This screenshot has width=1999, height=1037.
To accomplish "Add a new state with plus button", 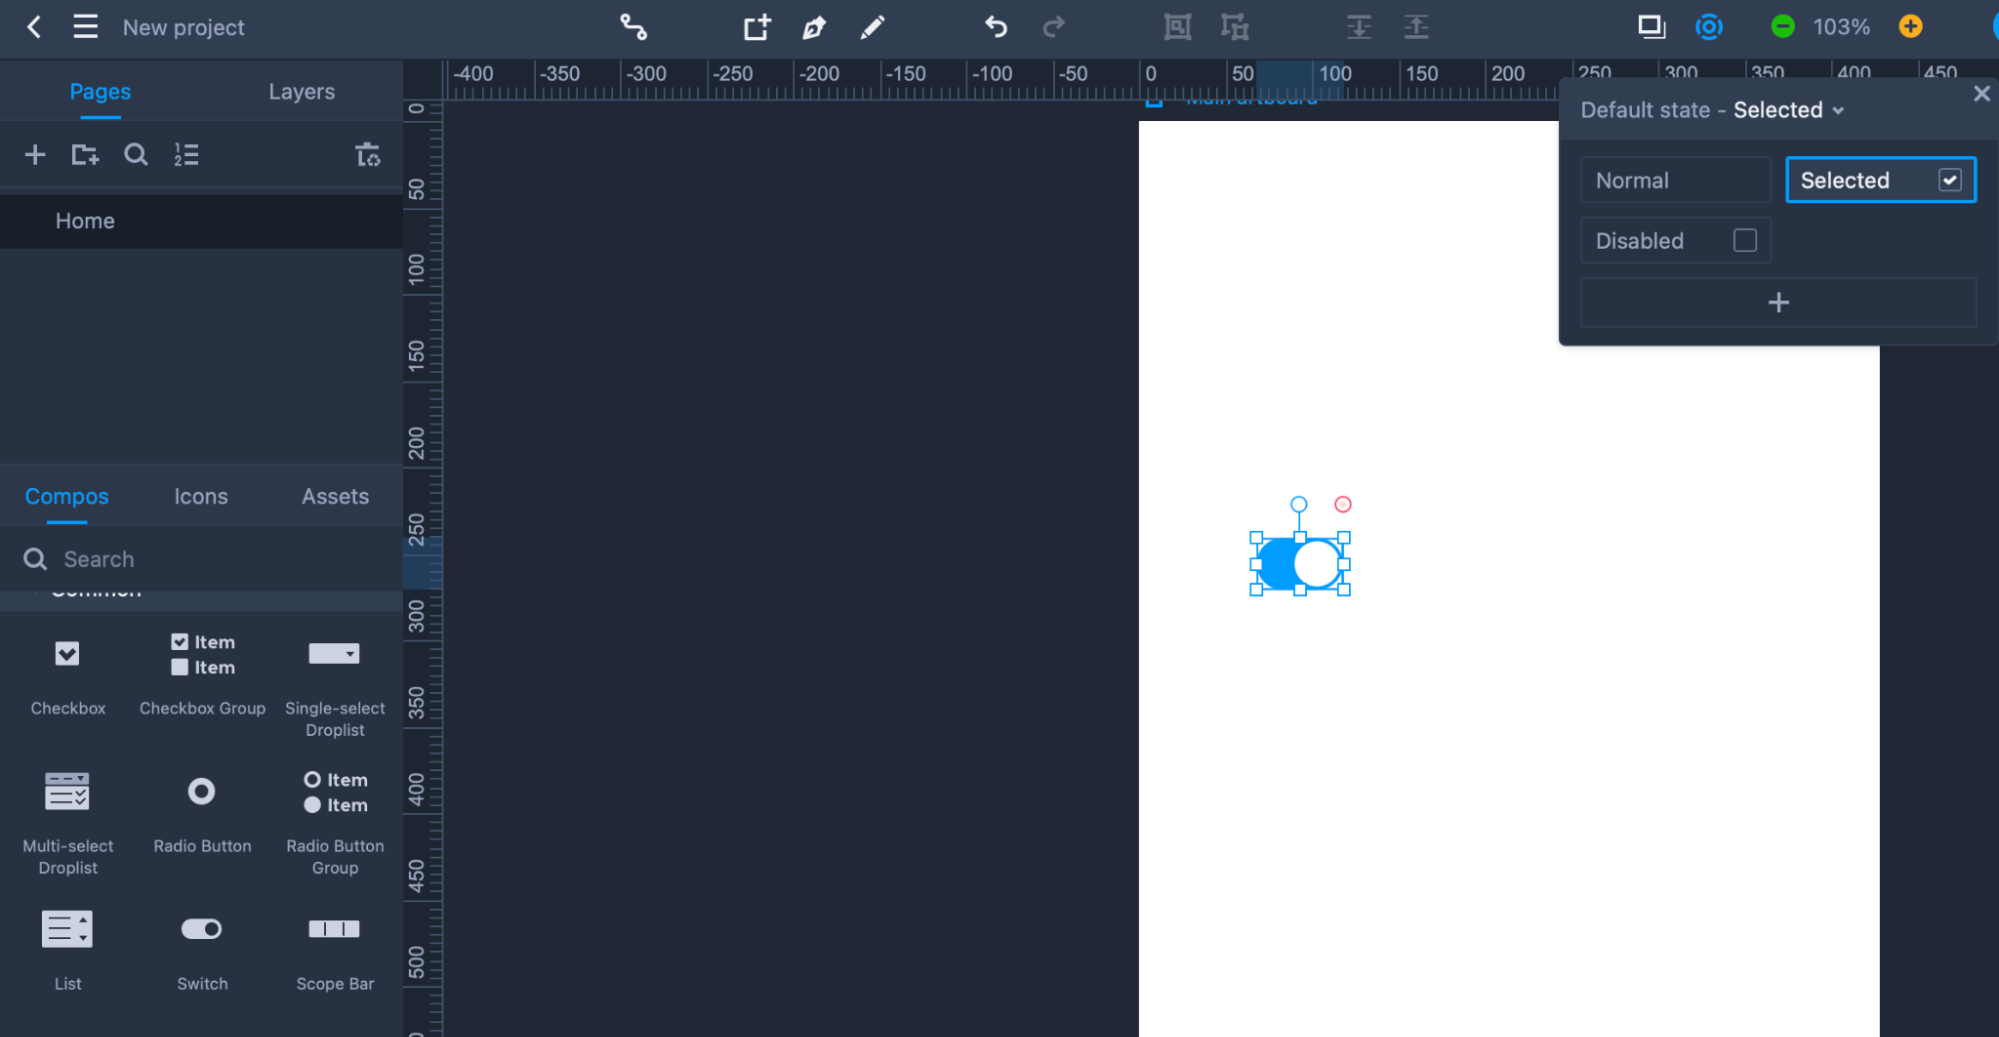I will click(1777, 303).
